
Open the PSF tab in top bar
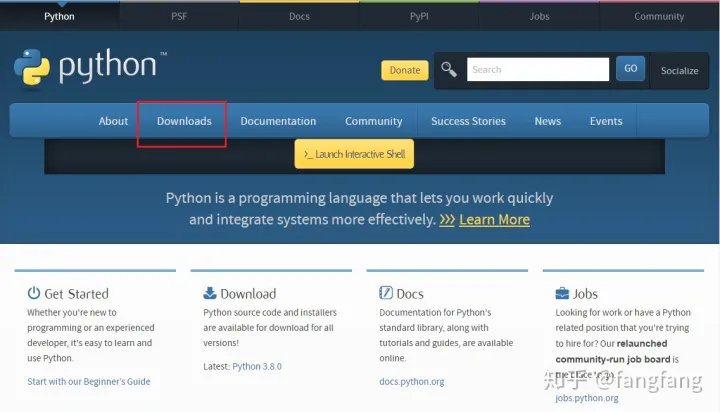[179, 17]
